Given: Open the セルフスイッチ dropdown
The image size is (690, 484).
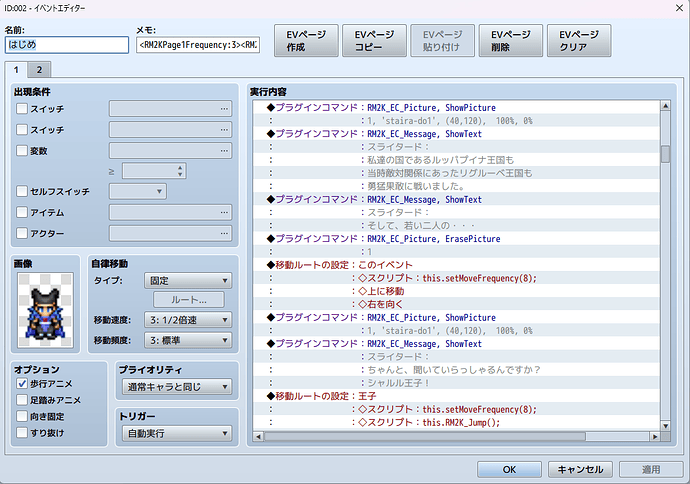Looking at the screenshot, I should (x=138, y=191).
